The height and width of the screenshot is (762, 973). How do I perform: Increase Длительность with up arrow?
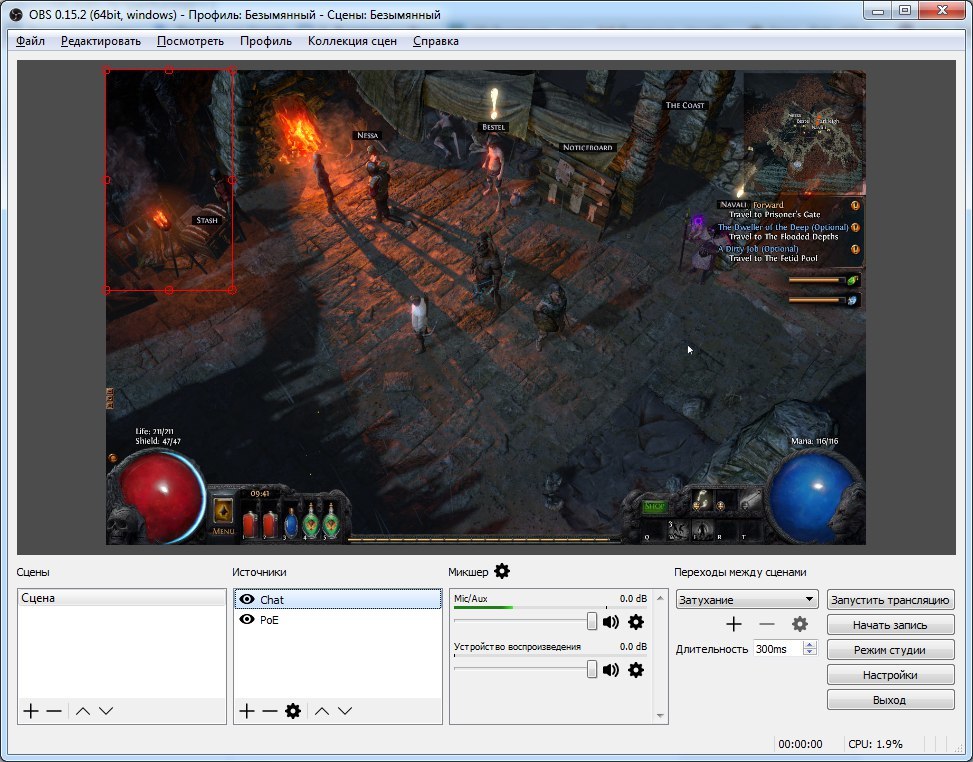pos(809,645)
